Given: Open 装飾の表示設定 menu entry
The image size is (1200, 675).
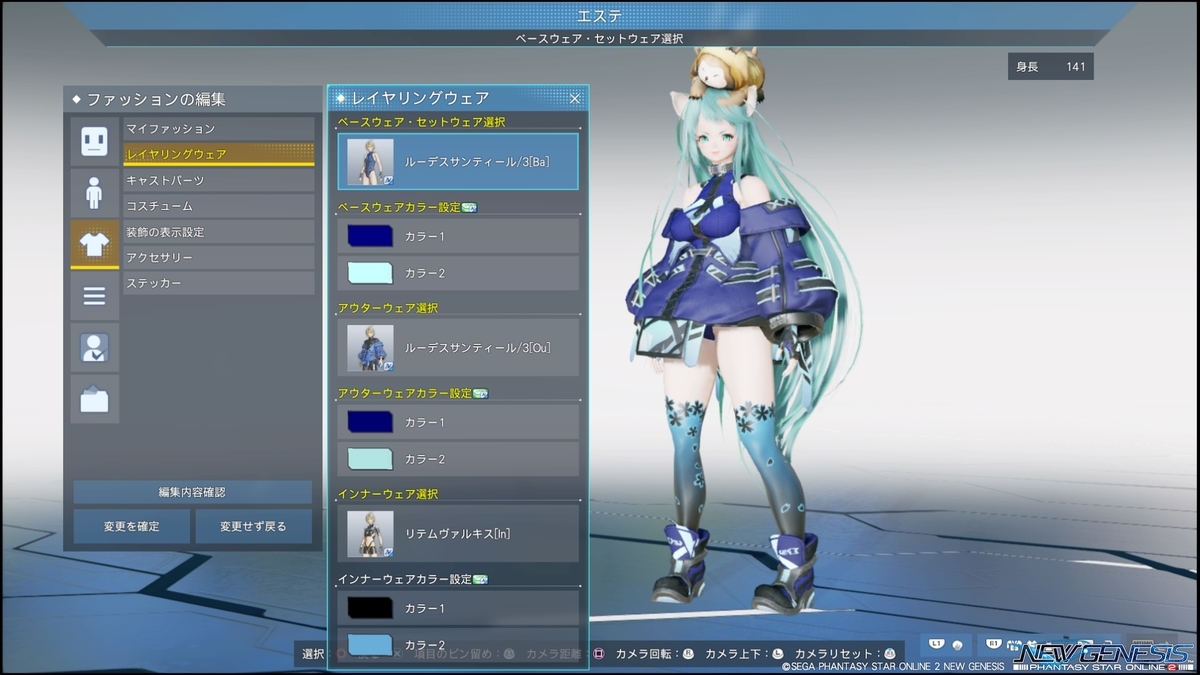Looking at the screenshot, I should 219,232.
